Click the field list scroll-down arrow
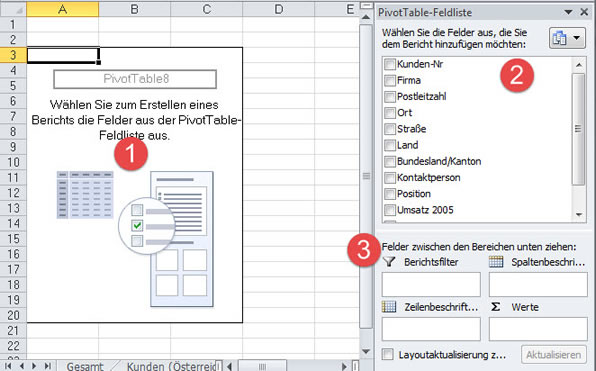The image size is (596, 371). pyautogui.click(x=579, y=215)
